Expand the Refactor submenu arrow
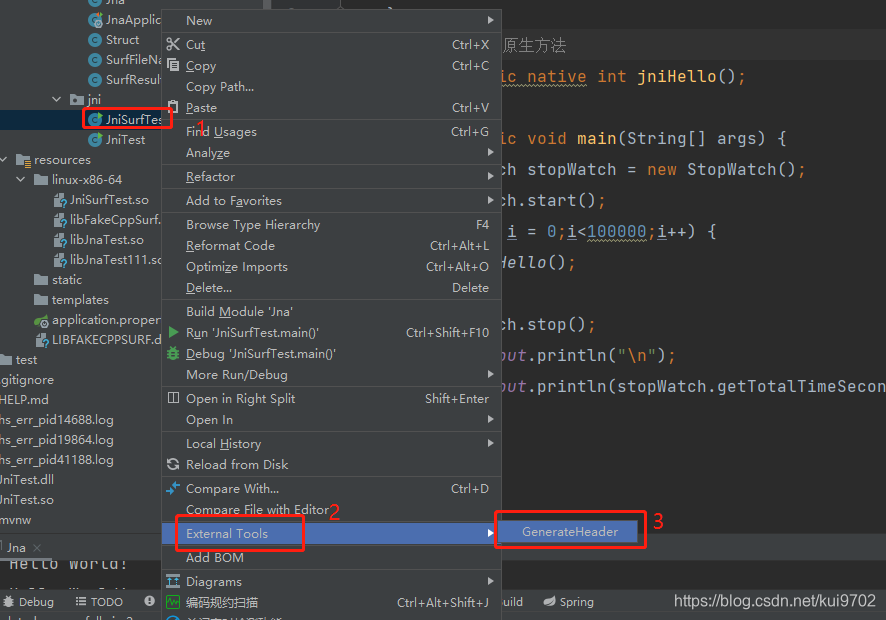Image resolution: width=886 pixels, height=620 pixels. tap(490, 176)
